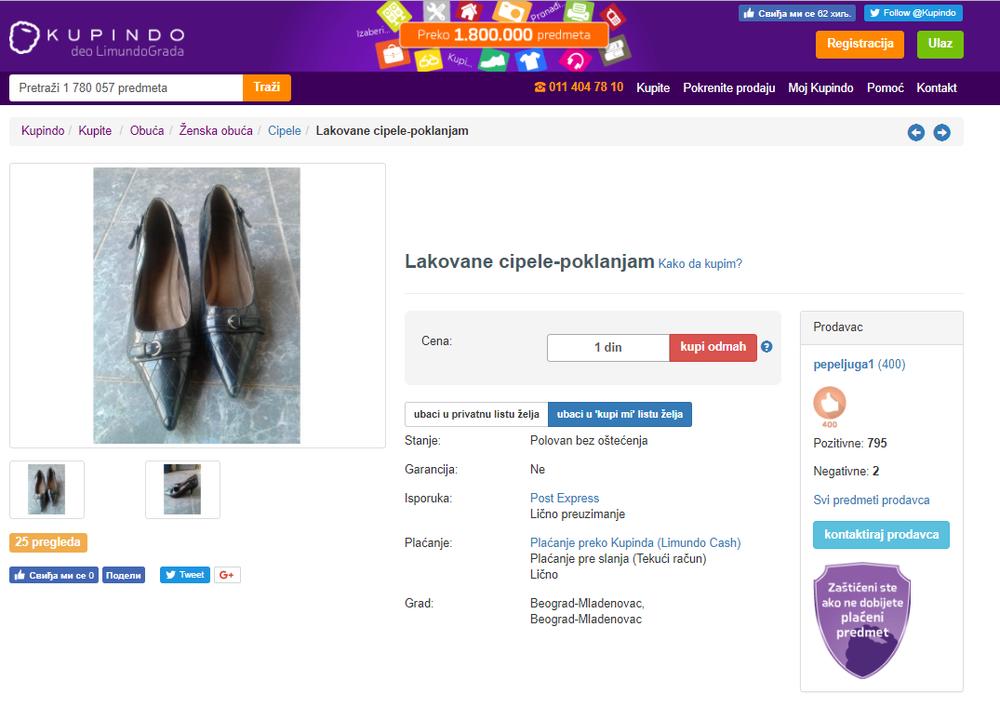Share on Google Plus icon
Viewport: 1000px width, 707px height.
click(227, 575)
